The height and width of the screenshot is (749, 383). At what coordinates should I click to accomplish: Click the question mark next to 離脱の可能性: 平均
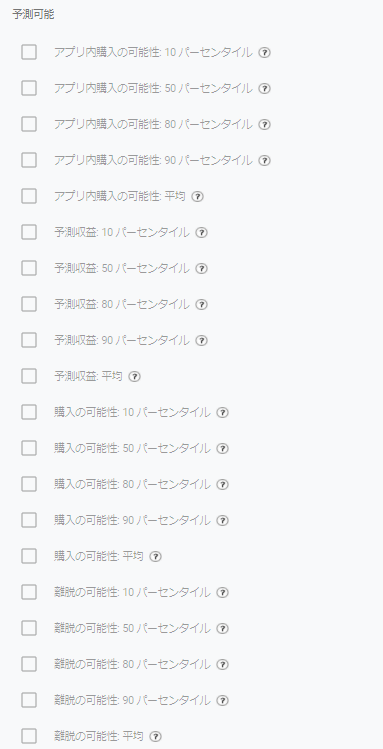(156, 736)
